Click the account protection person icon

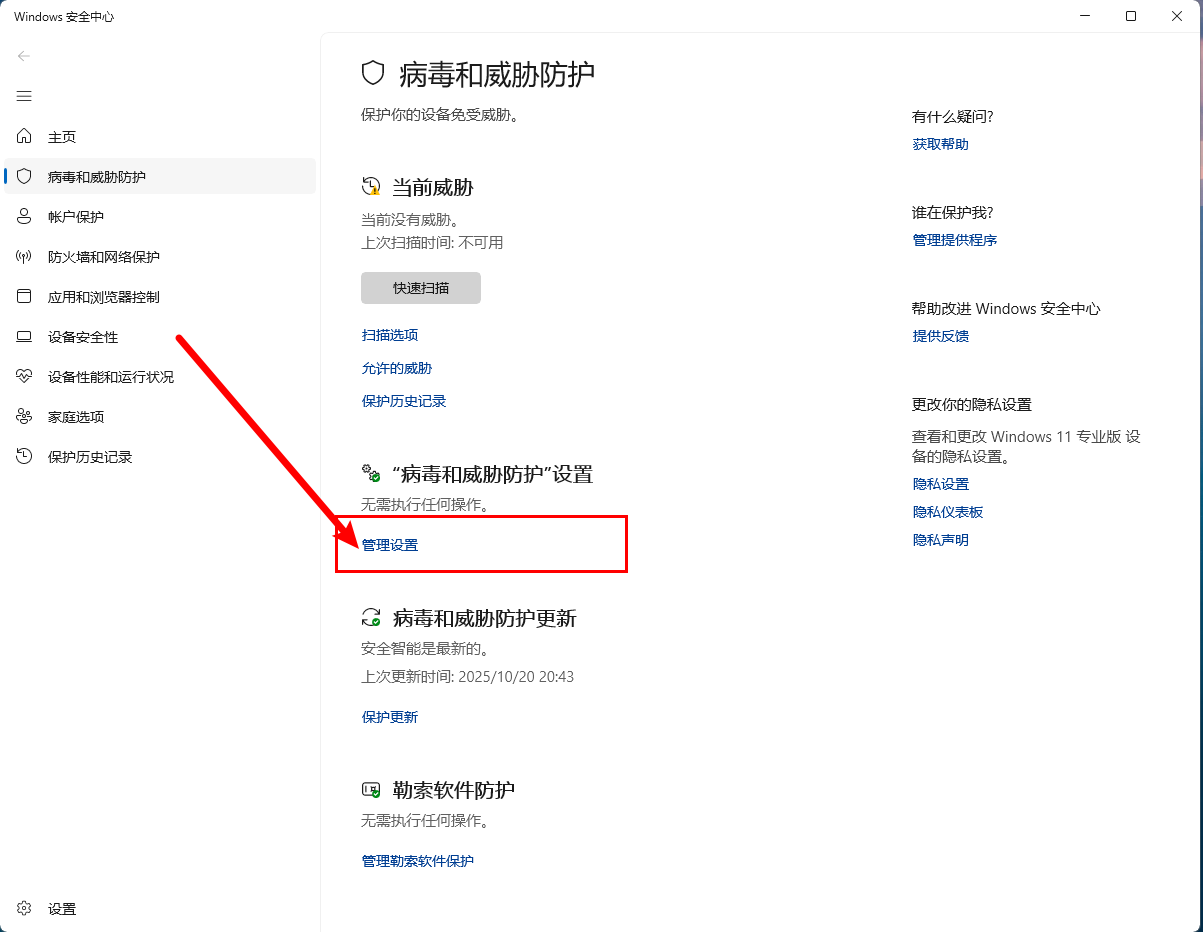24,216
